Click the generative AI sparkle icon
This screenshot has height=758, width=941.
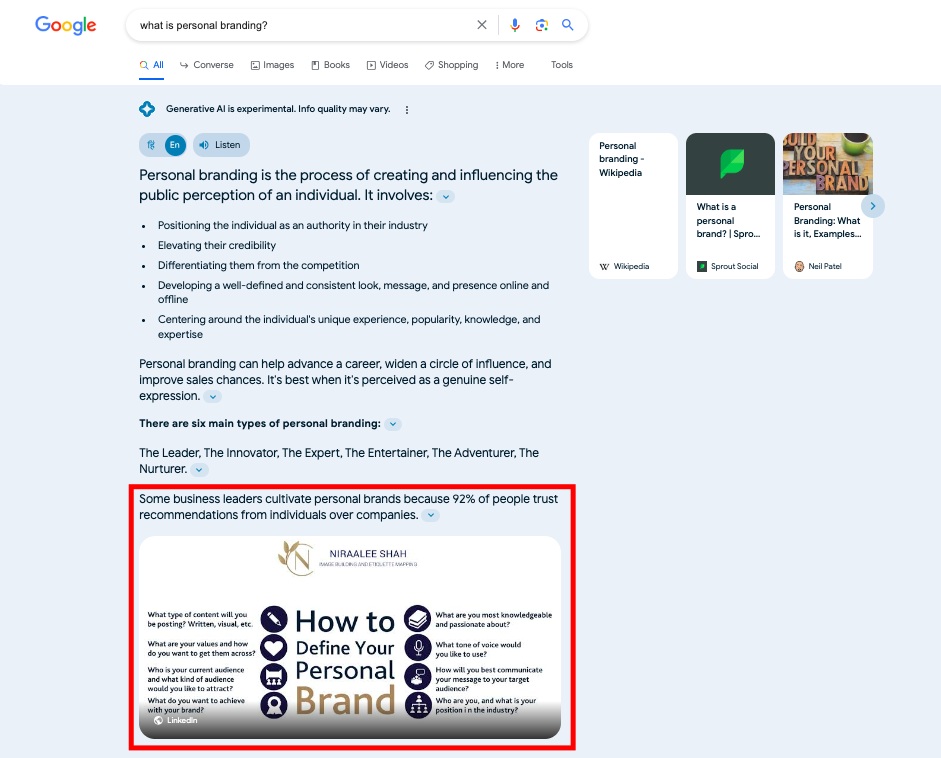147,109
